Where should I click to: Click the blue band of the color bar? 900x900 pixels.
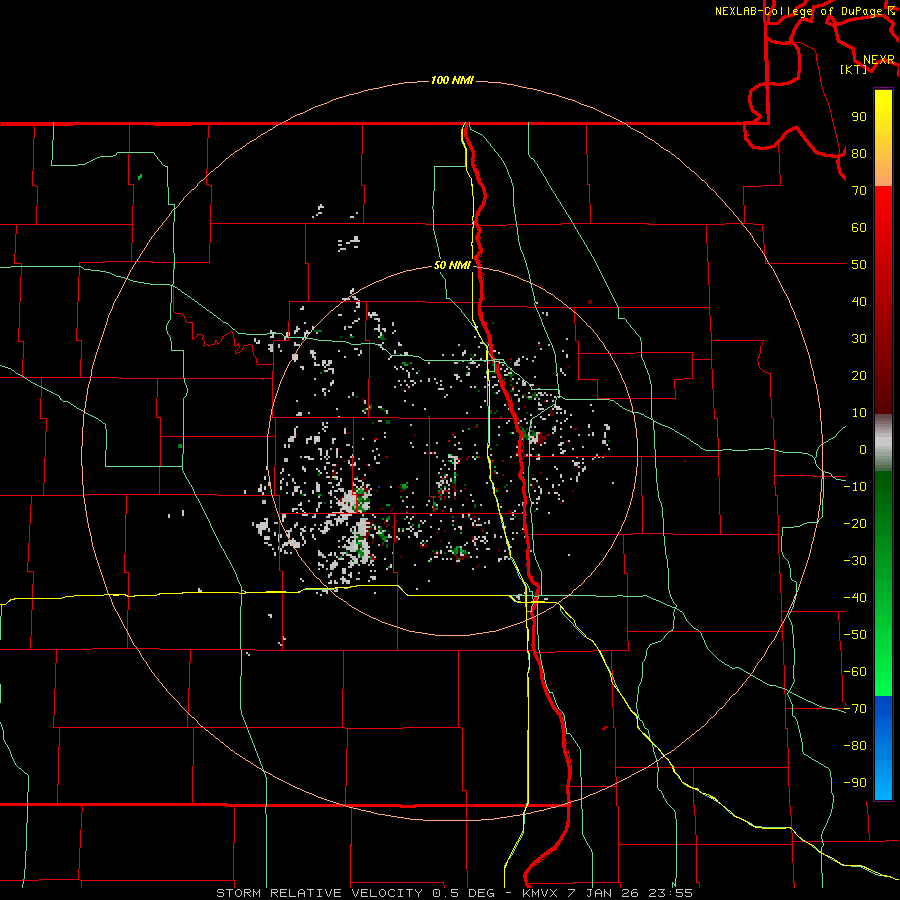[883, 747]
